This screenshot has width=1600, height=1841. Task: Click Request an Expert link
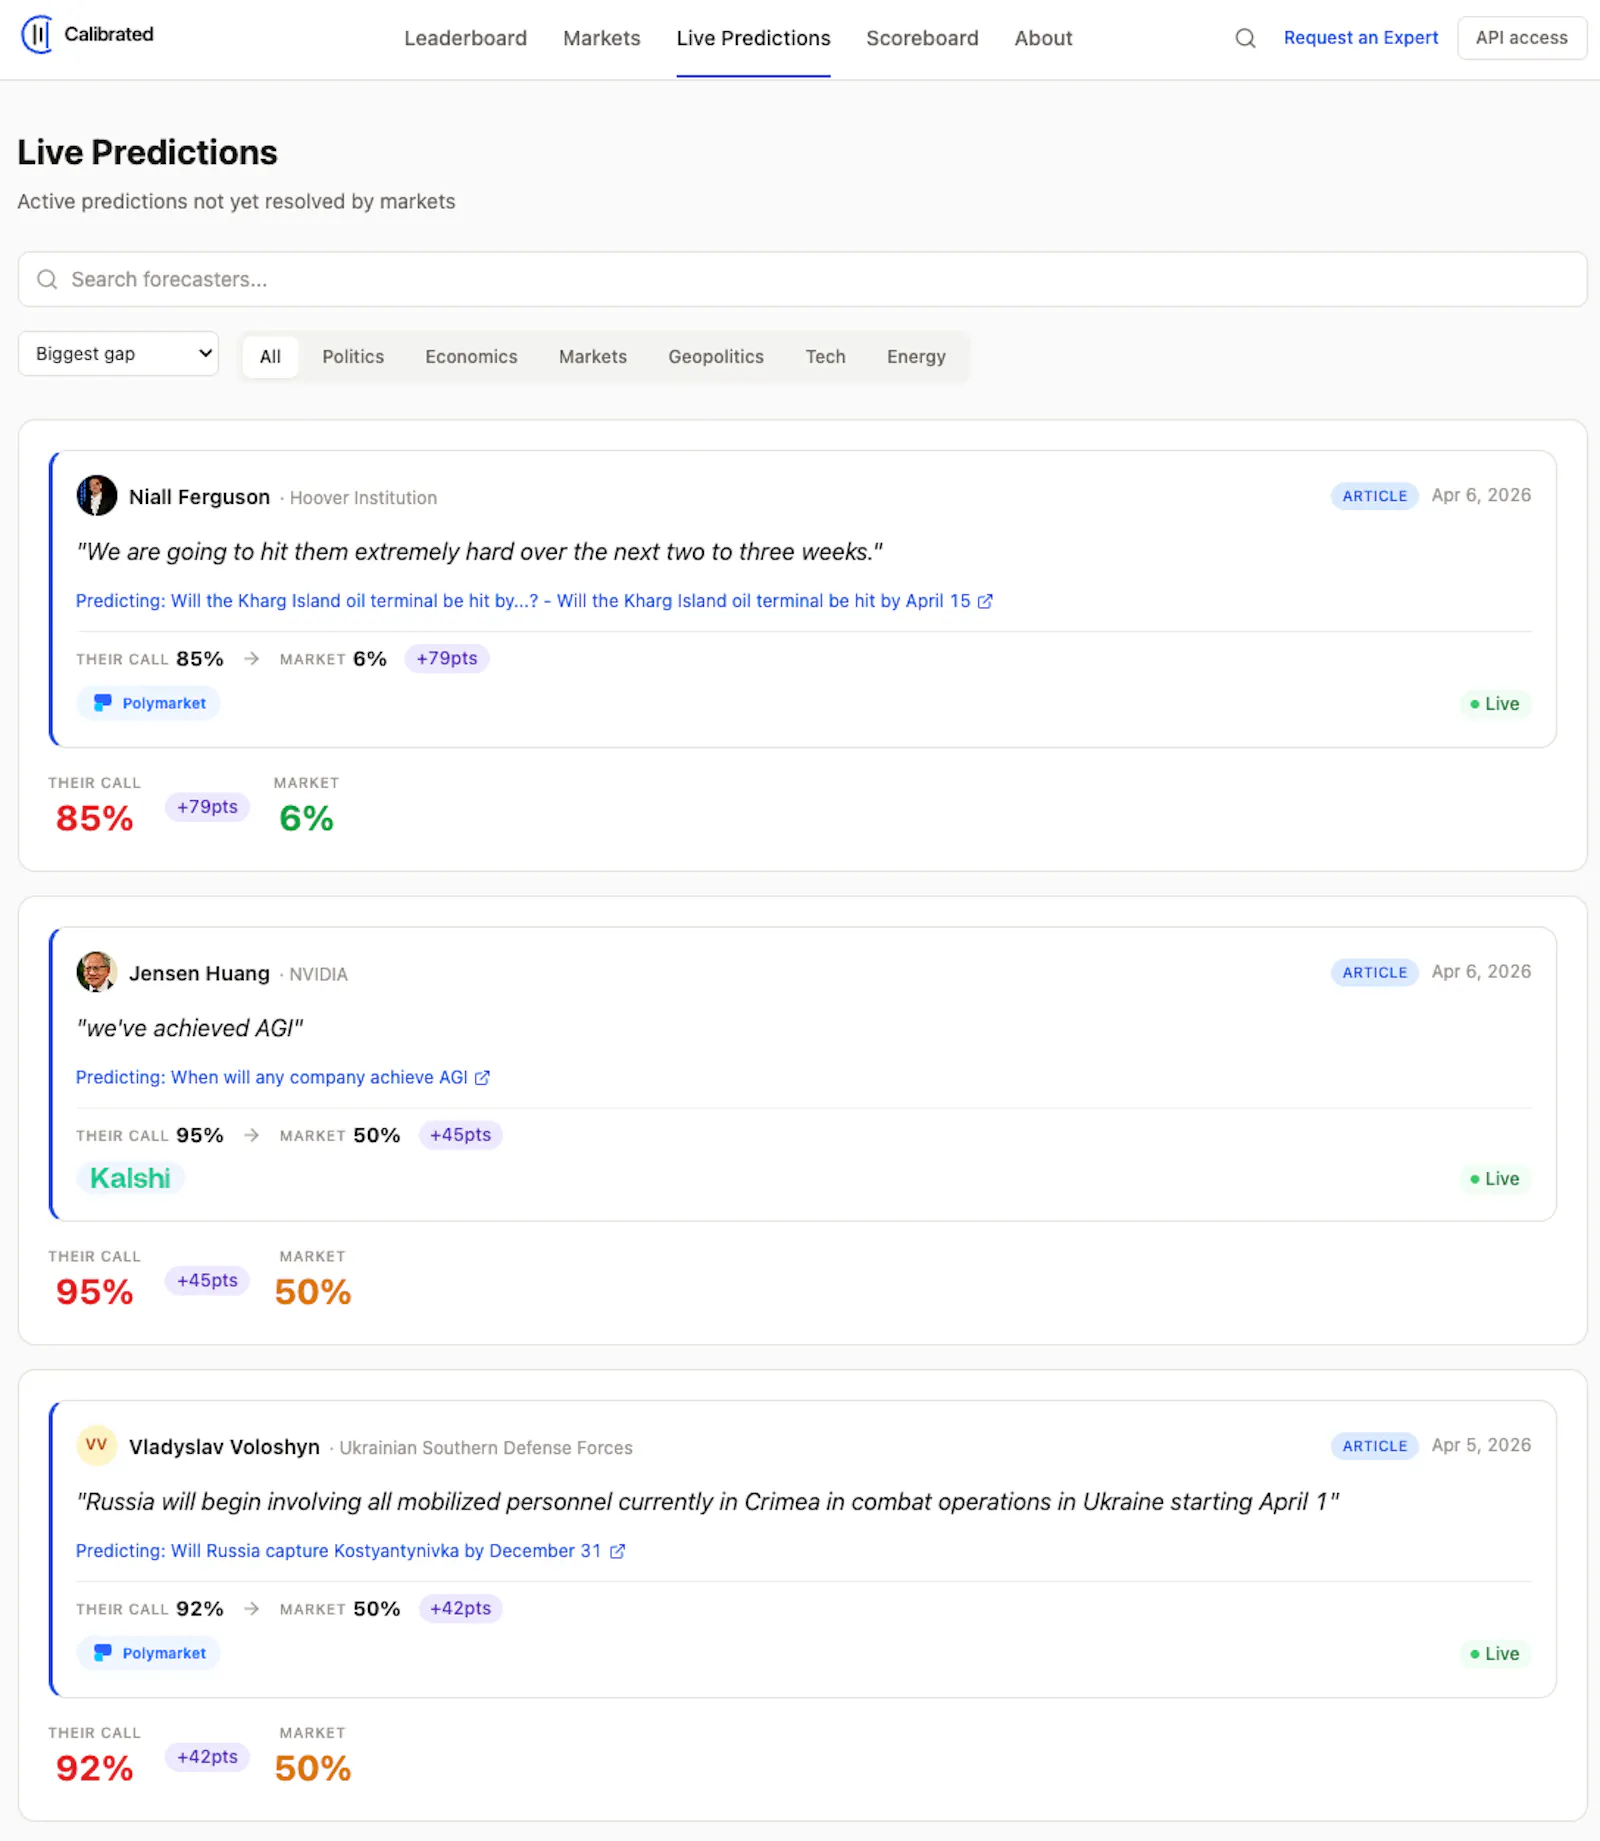tap(1361, 38)
